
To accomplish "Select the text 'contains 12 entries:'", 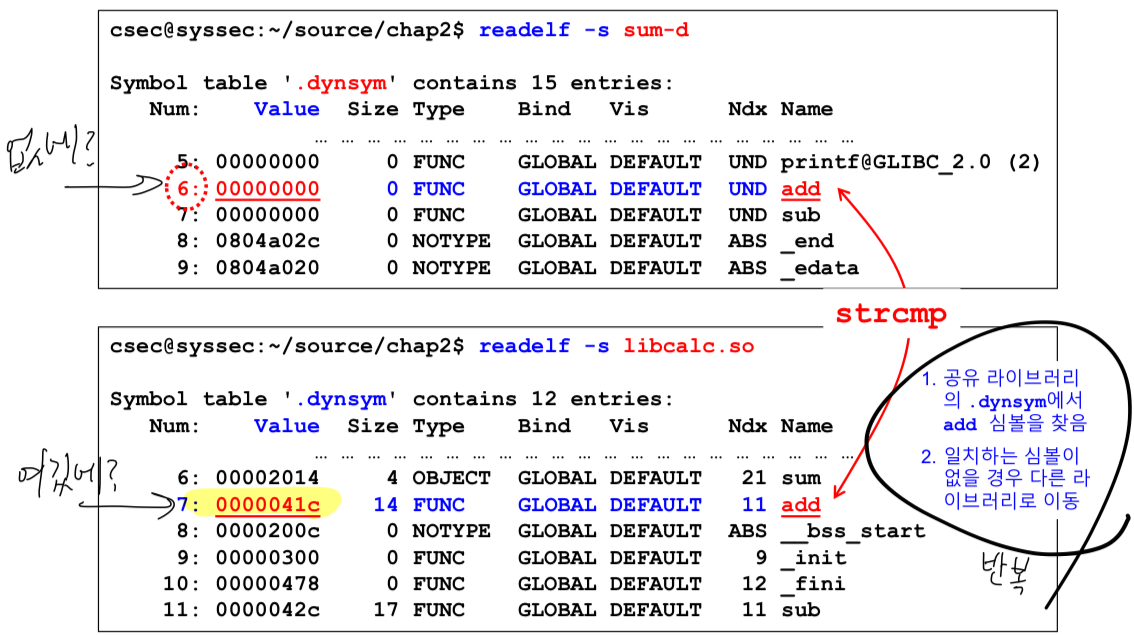I will [x=542, y=399].
